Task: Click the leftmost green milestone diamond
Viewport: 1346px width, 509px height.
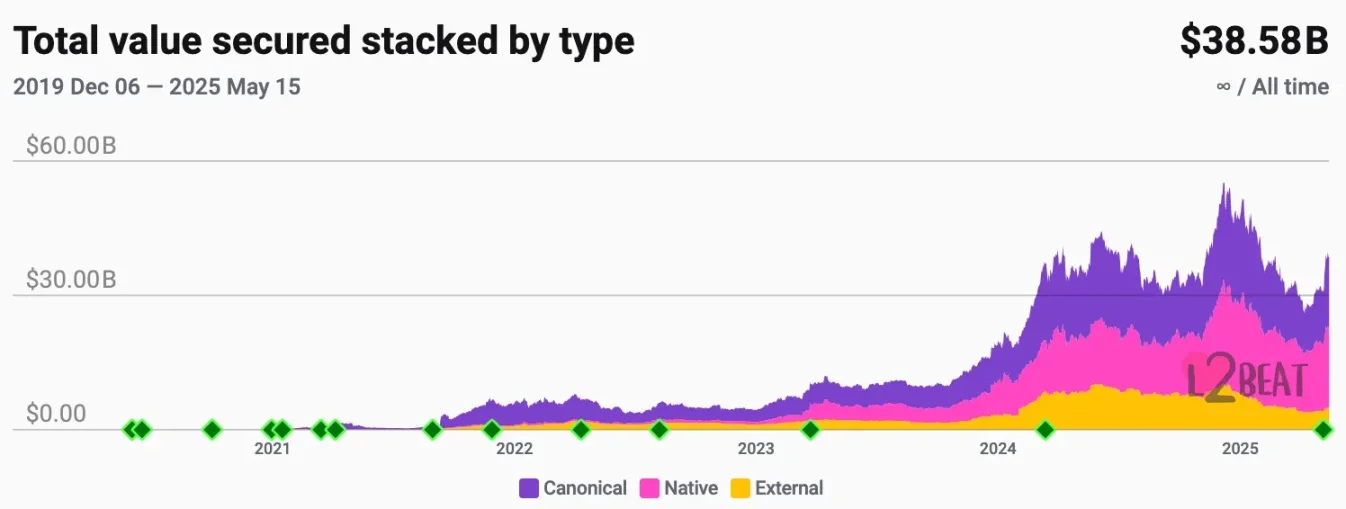Action: click(x=131, y=430)
